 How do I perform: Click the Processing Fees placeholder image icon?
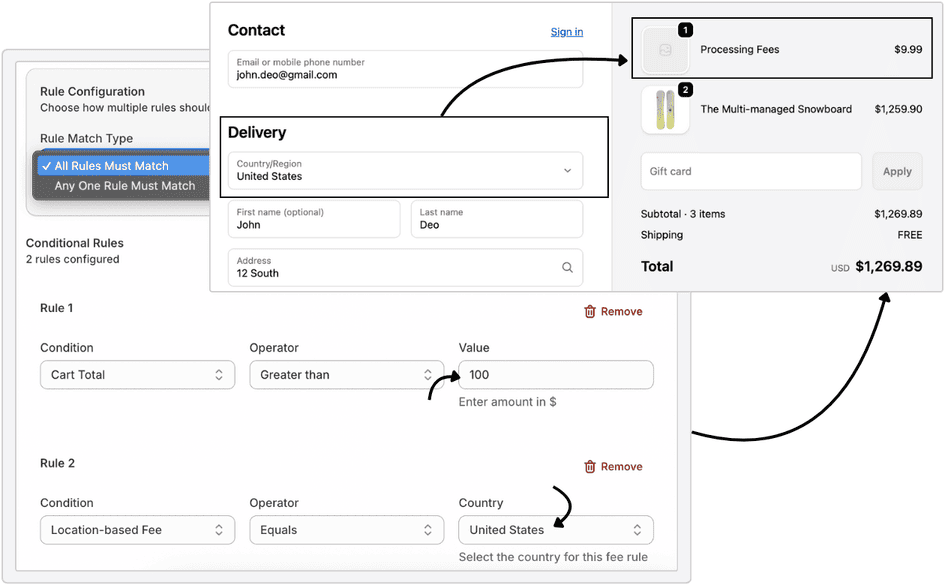click(663, 49)
